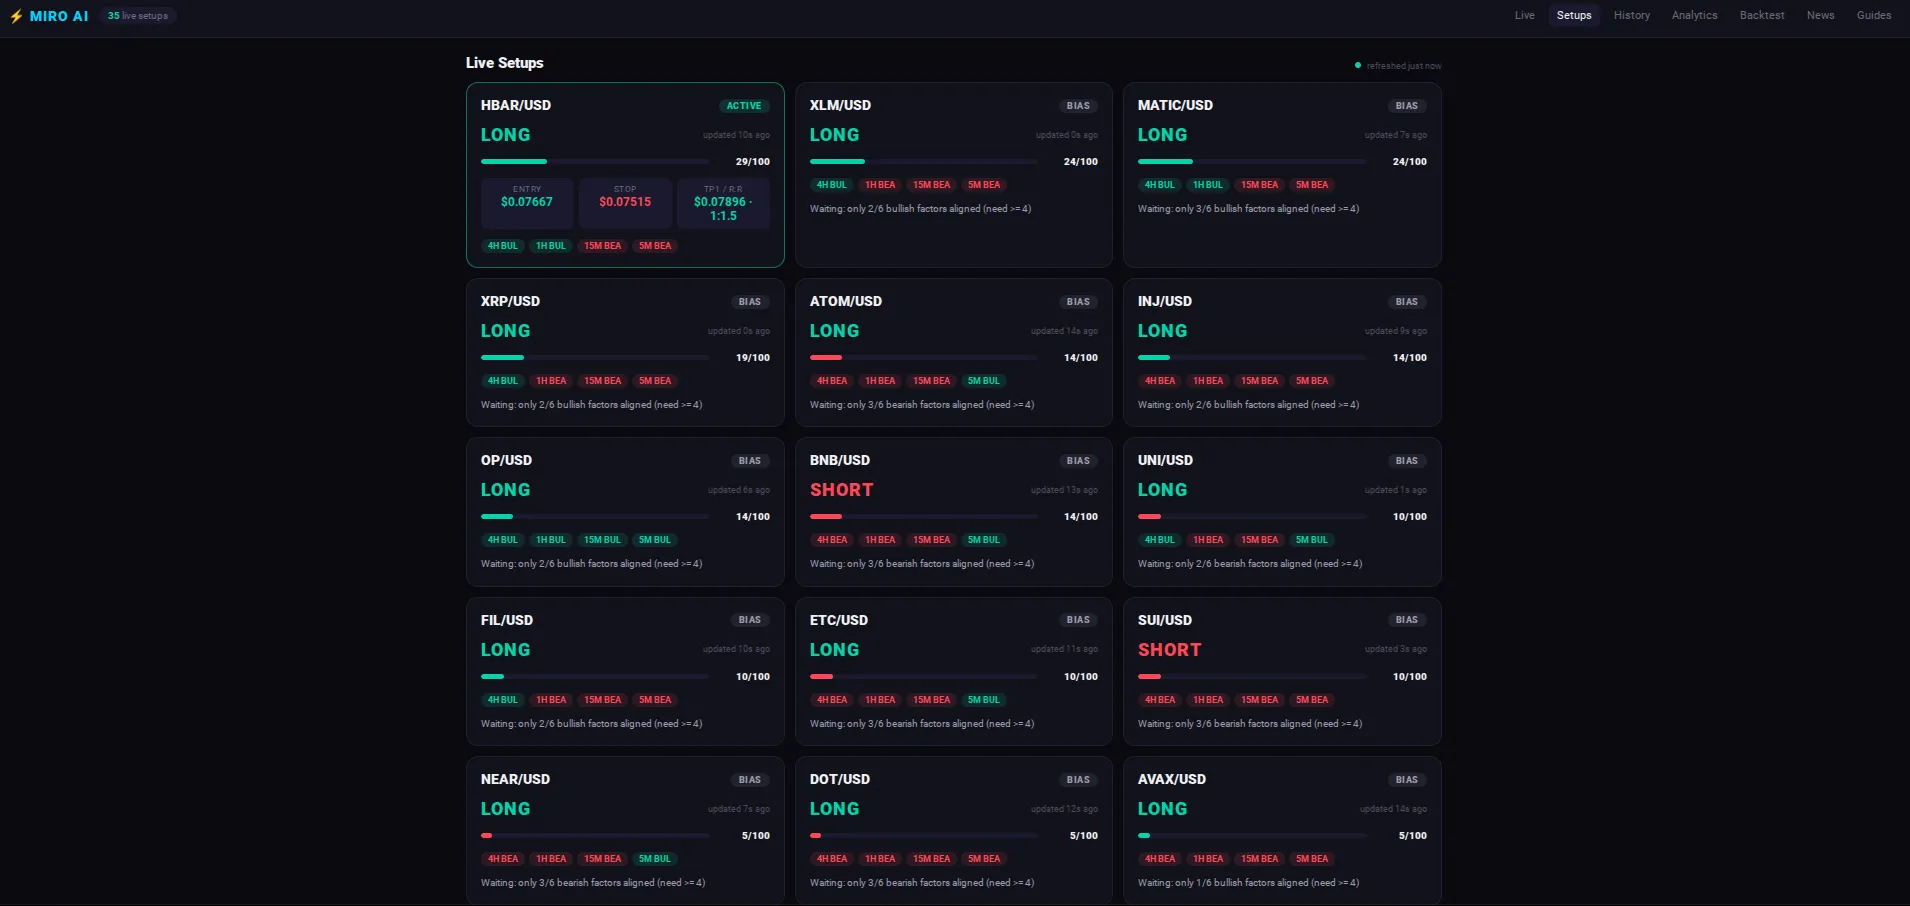Click the Live Setups heading
Image resolution: width=1910 pixels, height=906 pixels.
point(504,63)
